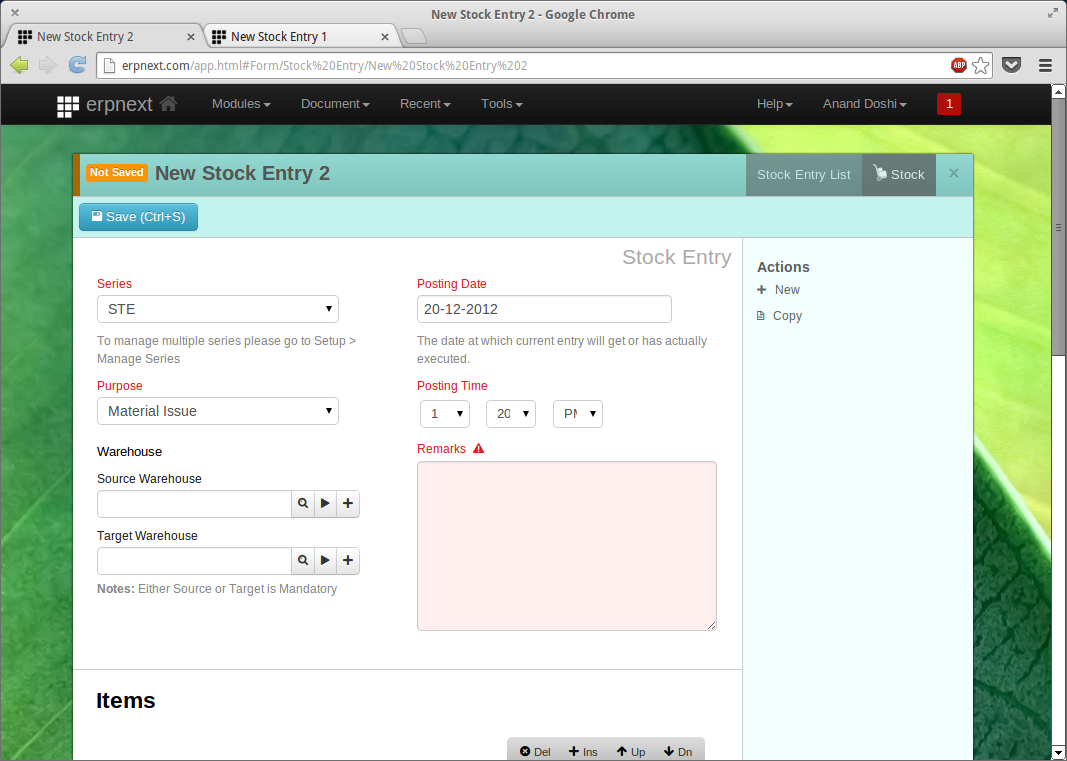Click the Target Warehouse input field

pos(195,561)
